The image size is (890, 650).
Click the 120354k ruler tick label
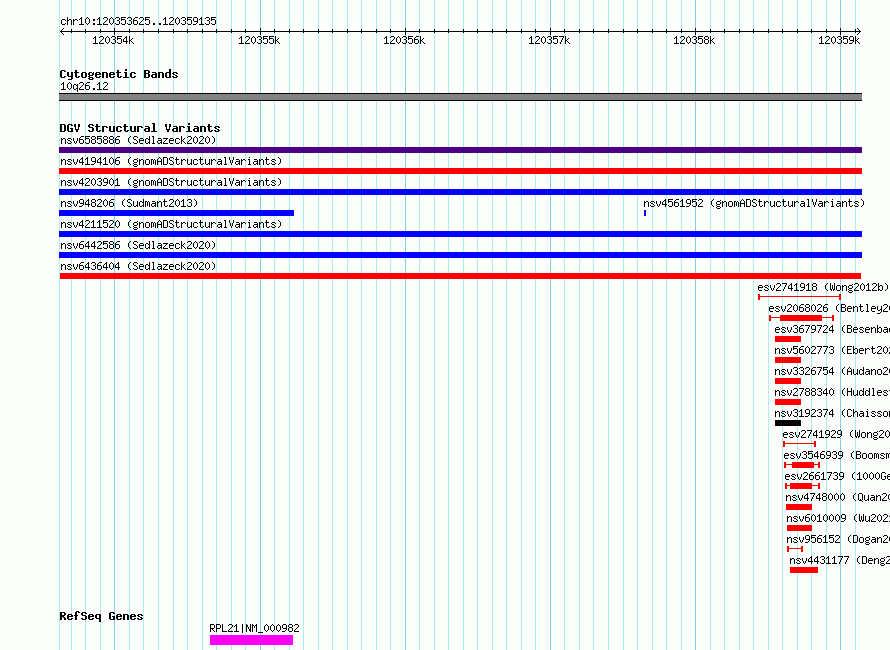coord(113,40)
